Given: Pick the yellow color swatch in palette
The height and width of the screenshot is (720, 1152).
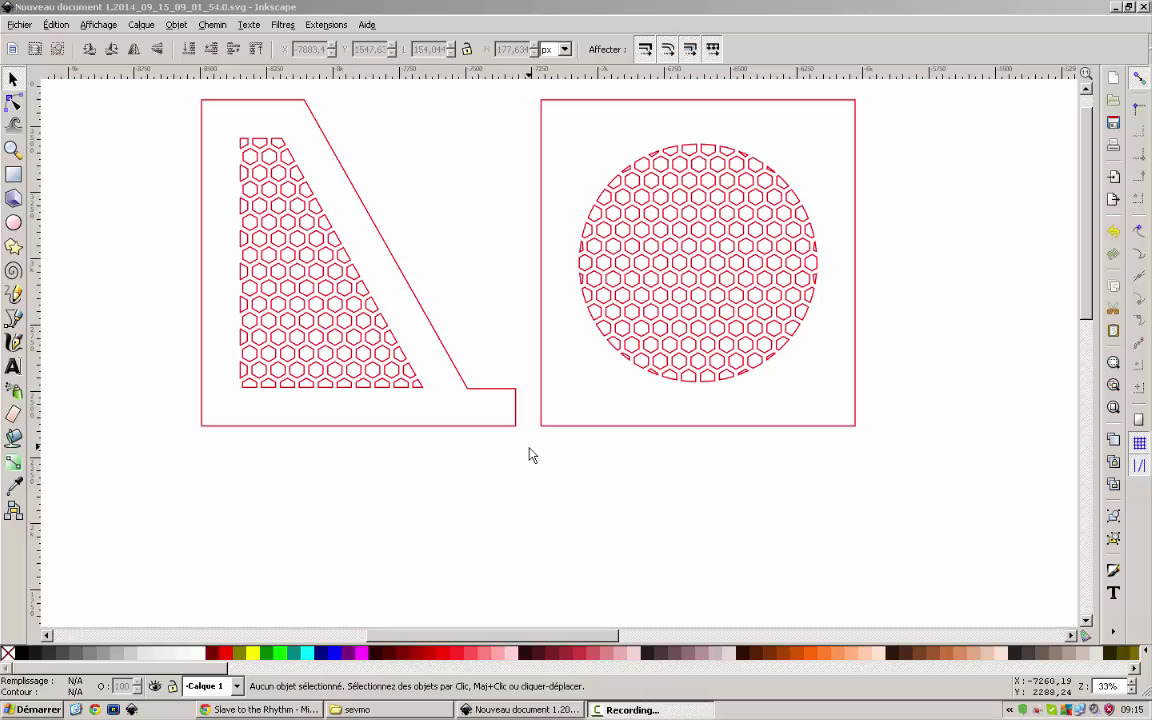Looking at the screenshot, I should point(253,654).
